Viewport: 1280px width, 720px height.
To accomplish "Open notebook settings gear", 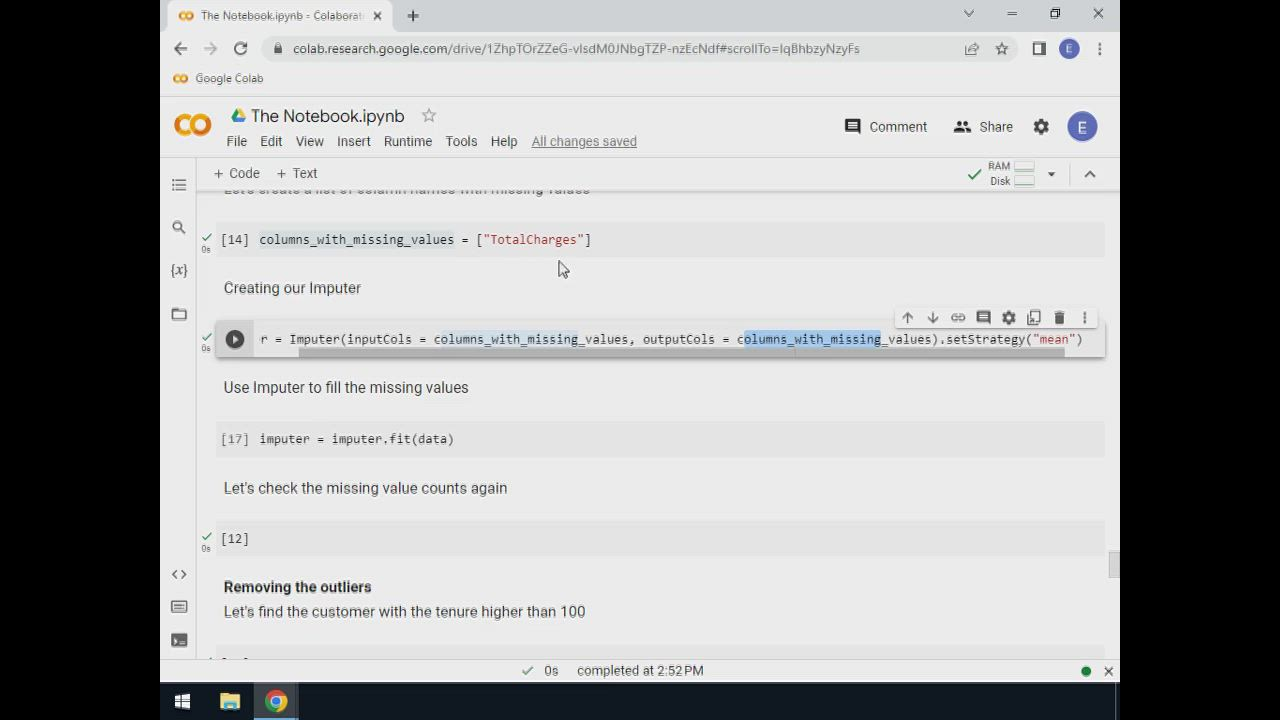I will (1041, 127).
